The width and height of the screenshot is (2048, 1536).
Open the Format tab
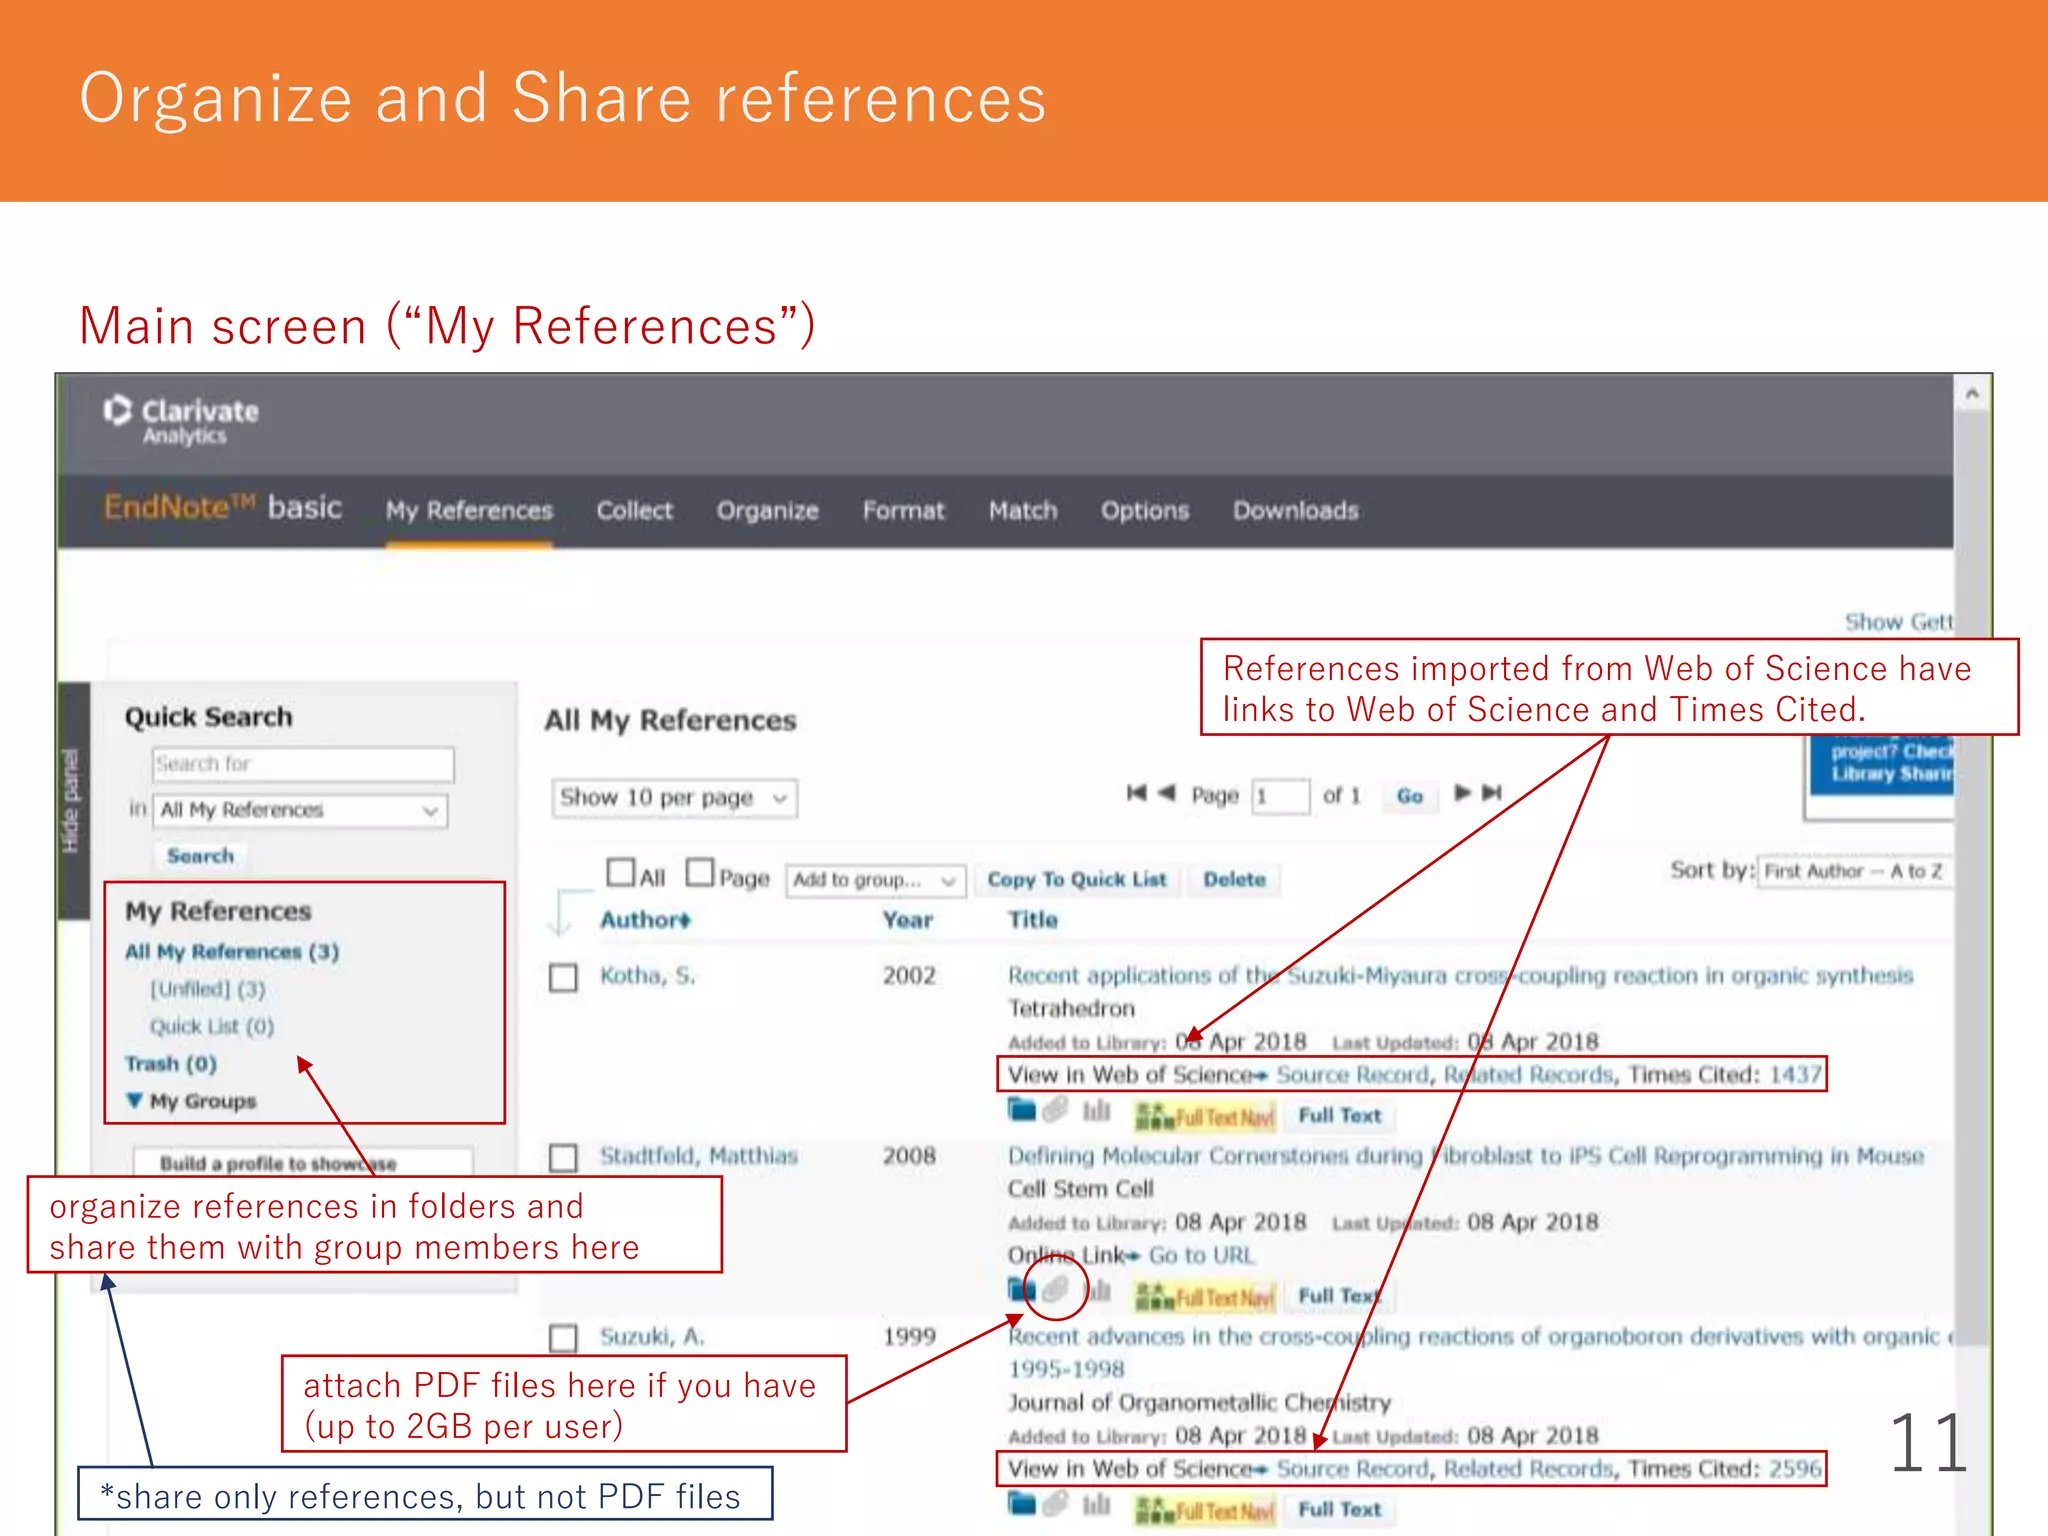[x=903, y=511]
